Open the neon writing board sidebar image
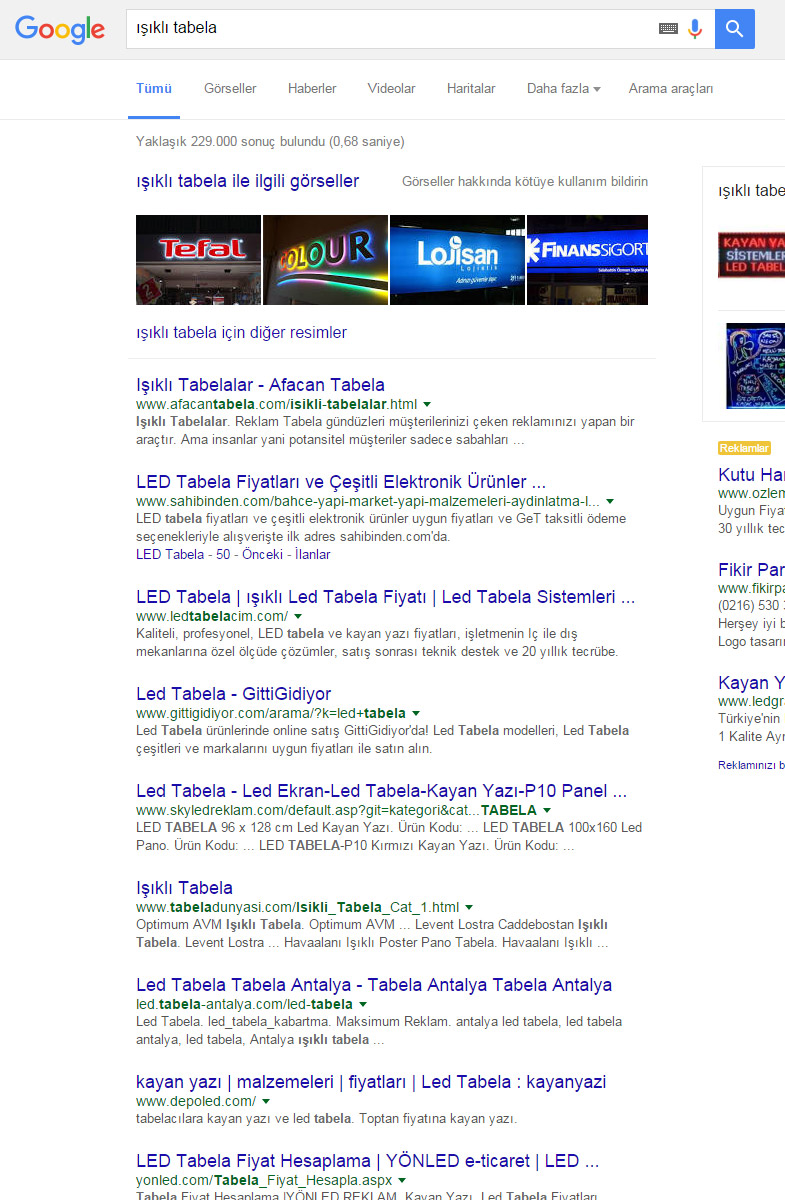The height and width of the screenshot is (1200, 785). pos(755,365)
